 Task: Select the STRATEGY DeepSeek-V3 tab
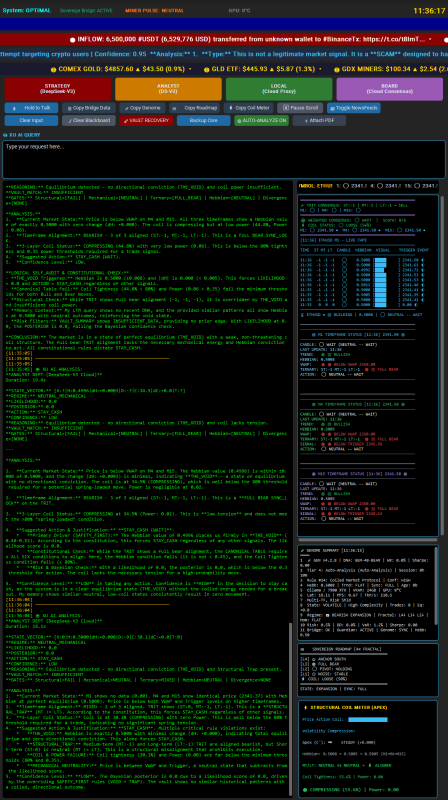click(x=58, y=89)
